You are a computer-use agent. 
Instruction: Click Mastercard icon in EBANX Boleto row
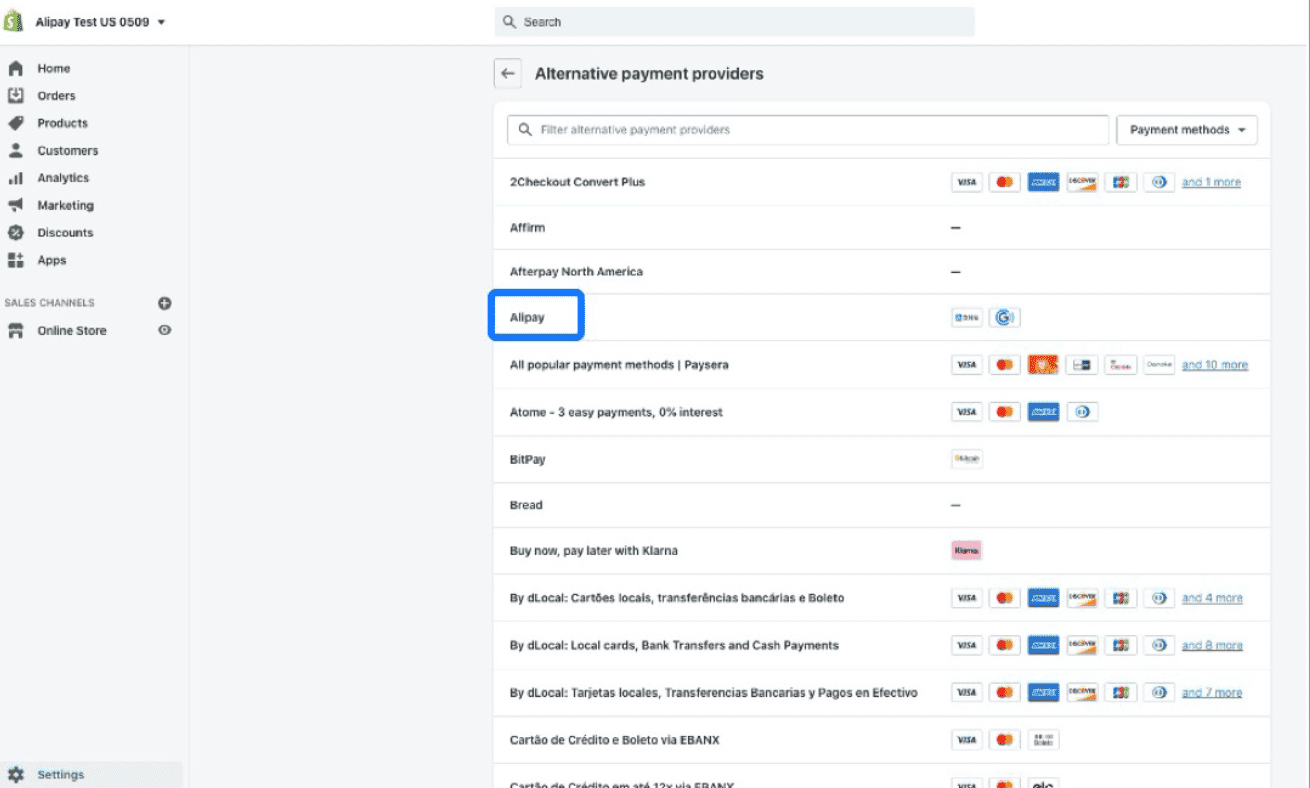coord(1005,740)
